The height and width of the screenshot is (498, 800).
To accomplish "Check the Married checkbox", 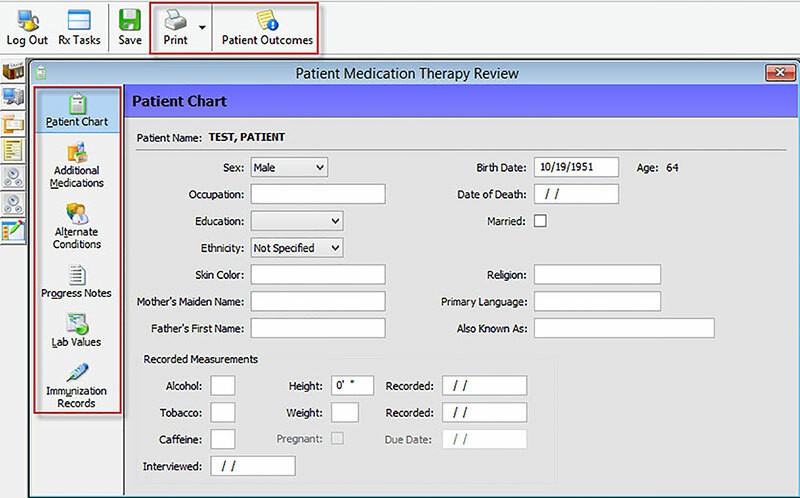I will tap(540, 221).
